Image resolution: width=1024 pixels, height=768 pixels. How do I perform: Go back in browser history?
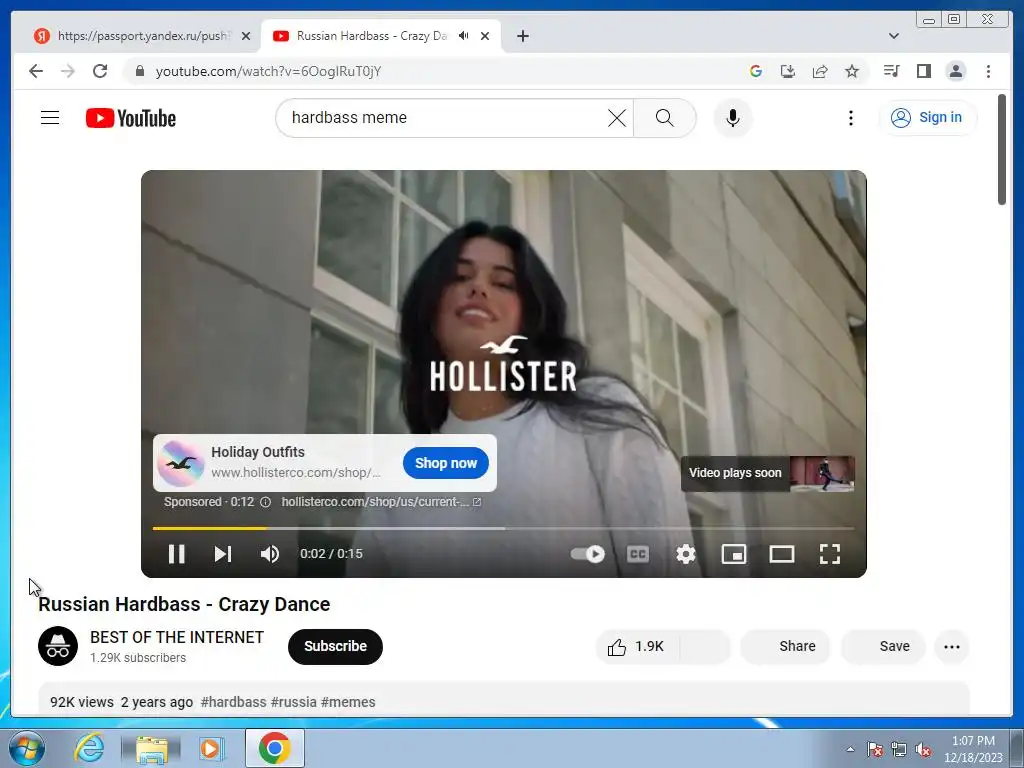[36, 71]
